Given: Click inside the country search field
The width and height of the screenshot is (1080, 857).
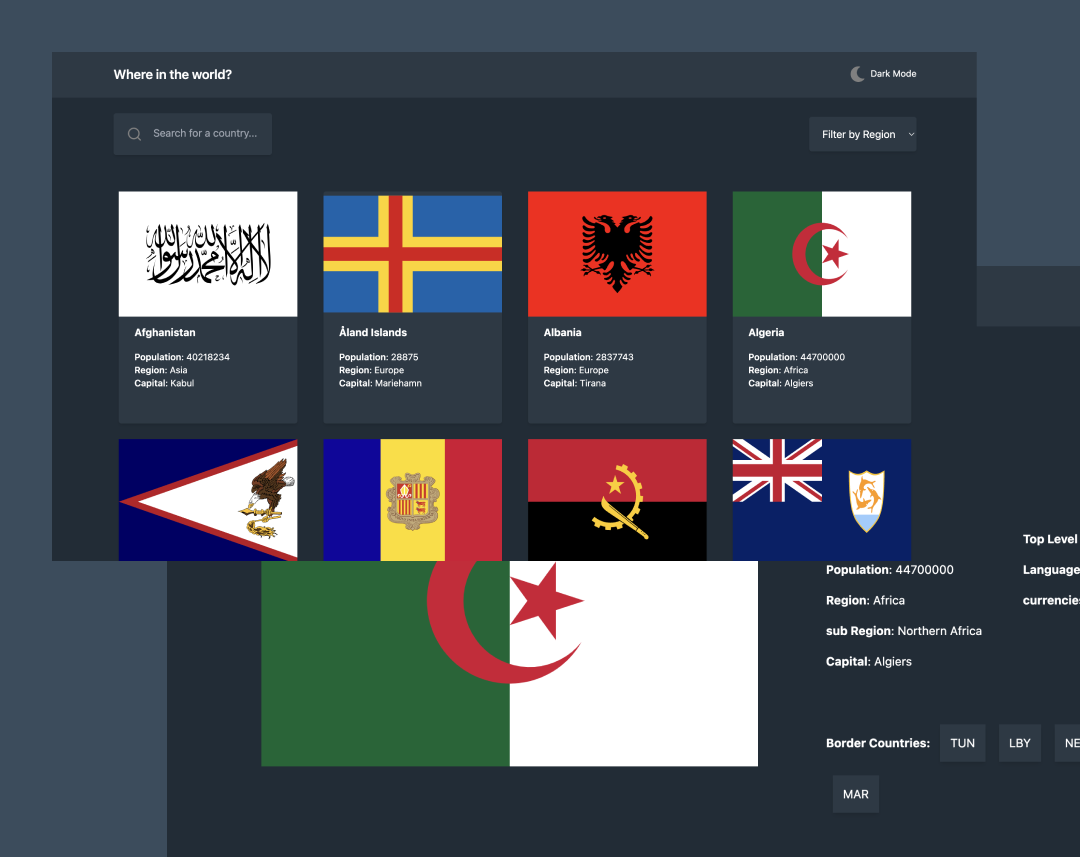Looking at the screenshot, I should coord(200,133).
